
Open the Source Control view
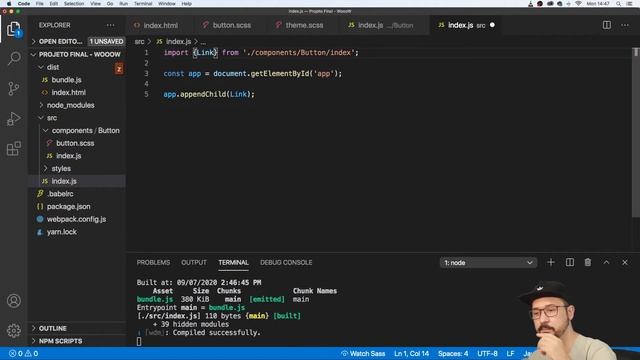point(13,88)
